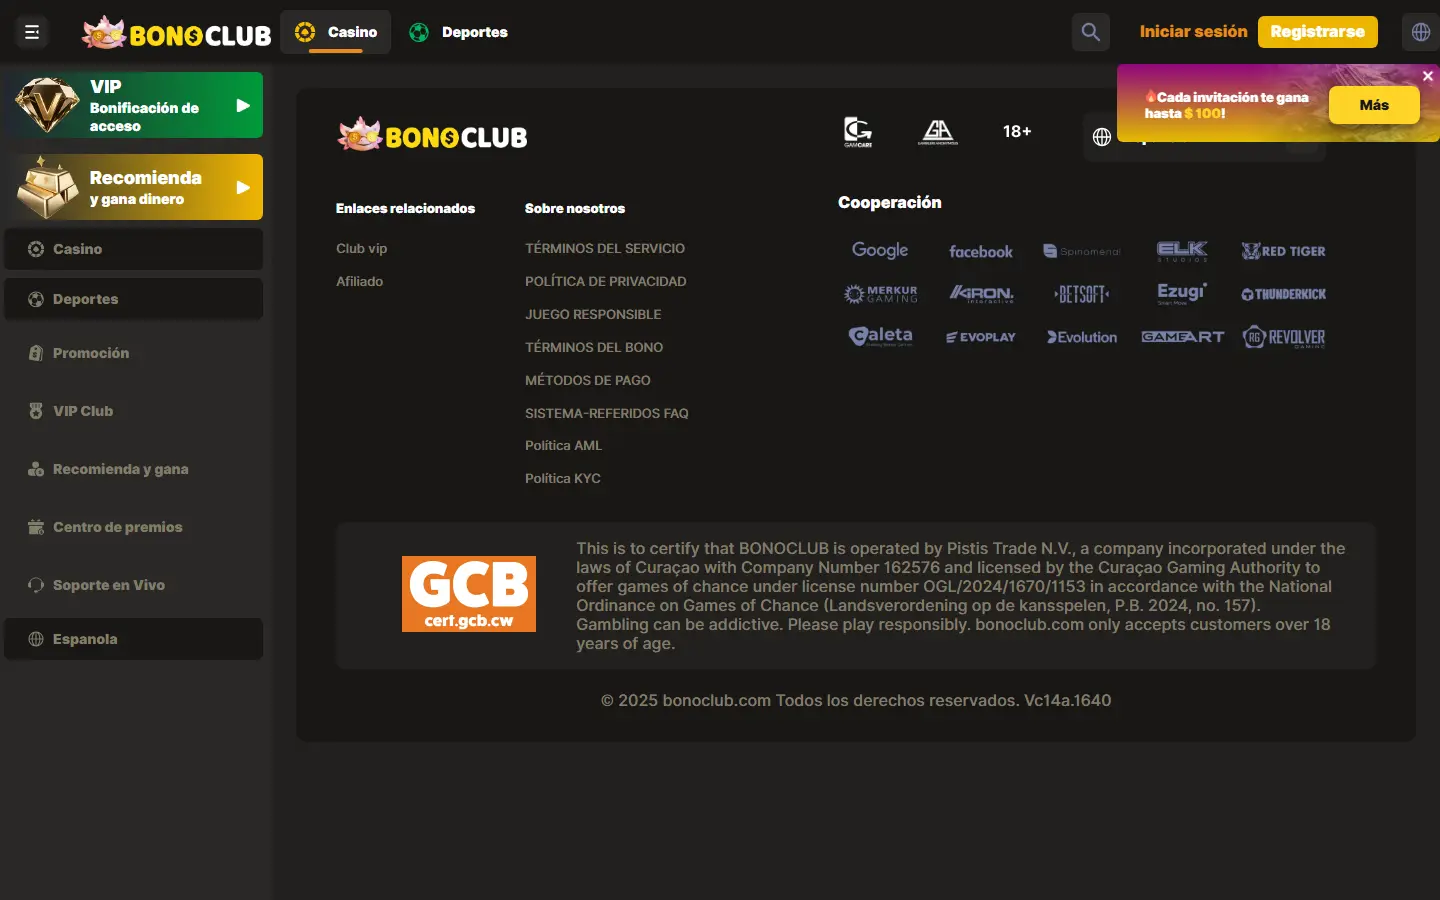The height and width of the screenshot is (900, 1440).
Task: Open SISTEMA-REFERIDOS FAQ link
Action: pos(607,413)
